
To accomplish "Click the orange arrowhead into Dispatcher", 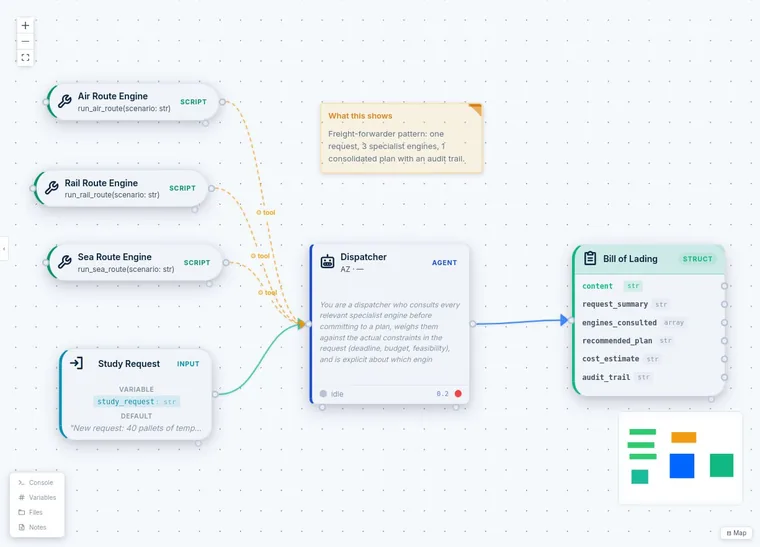I will pyautogui.click(x=301, y=324).
